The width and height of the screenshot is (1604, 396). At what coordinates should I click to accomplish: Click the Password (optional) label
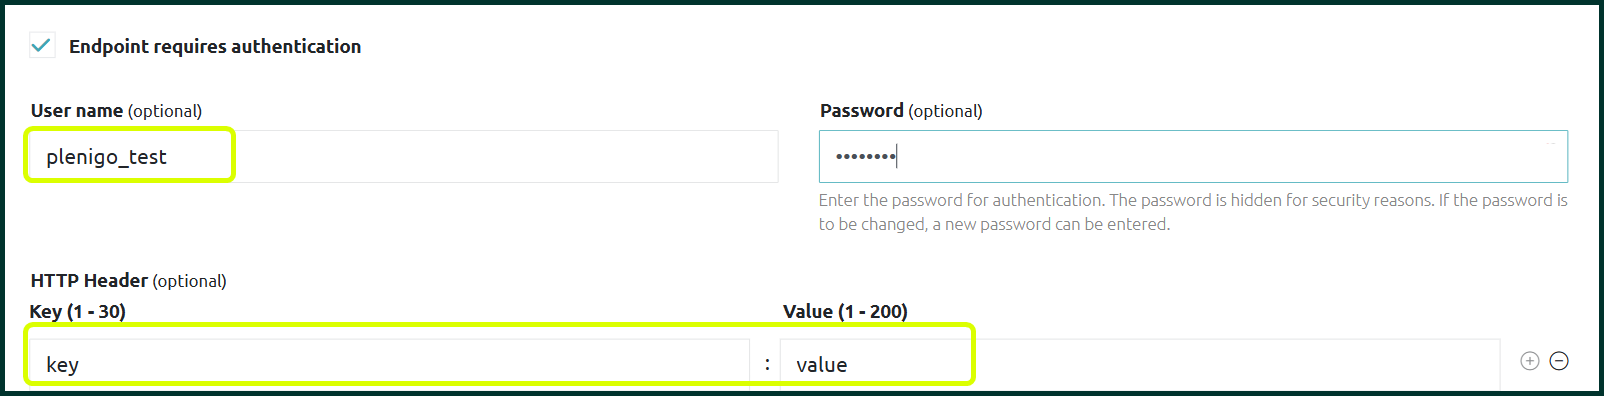tap(901, 111)
